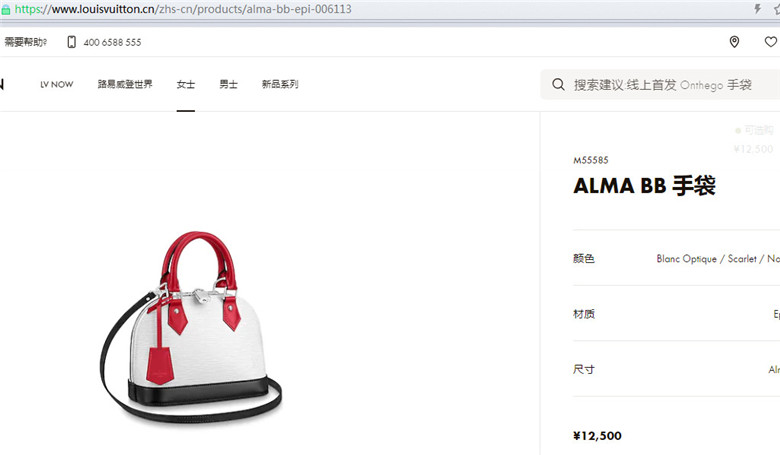The image size is (780, 455).
Task: Call the 400 6588 555 phone link
Action: pyautogui.click(x=112, y=43)
